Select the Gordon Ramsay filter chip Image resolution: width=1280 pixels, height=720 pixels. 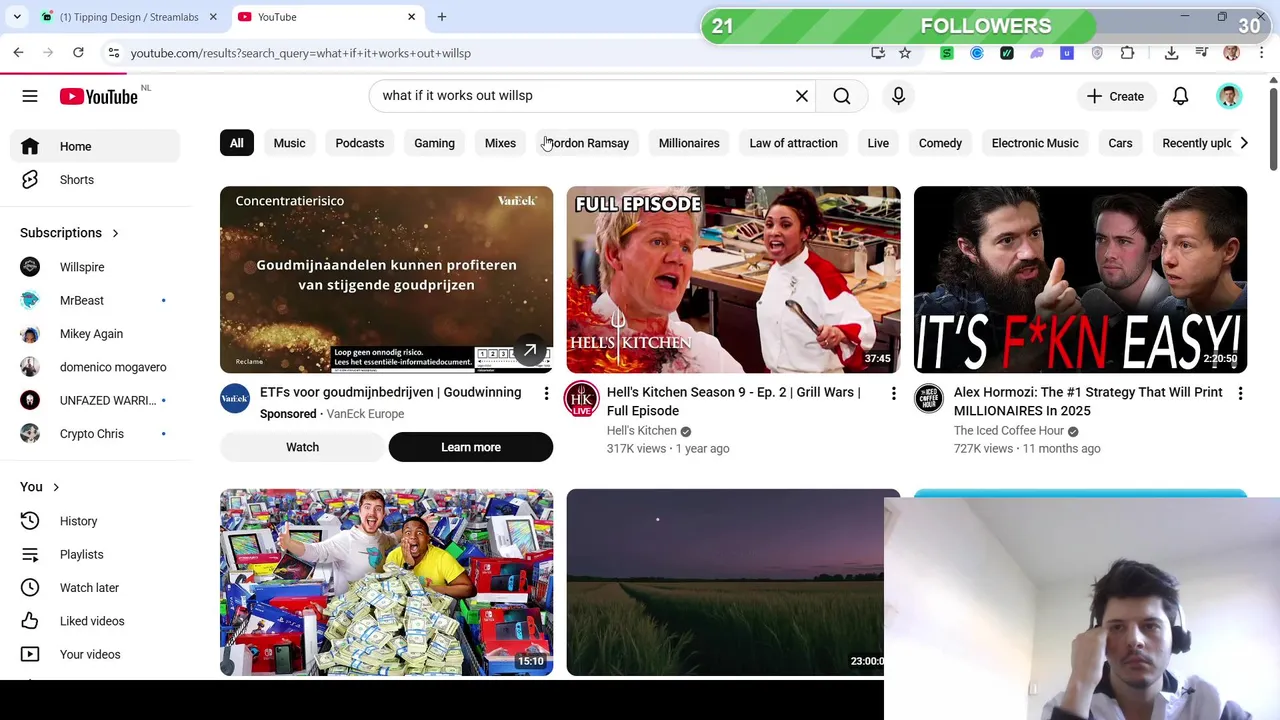(x=588, y=143)
